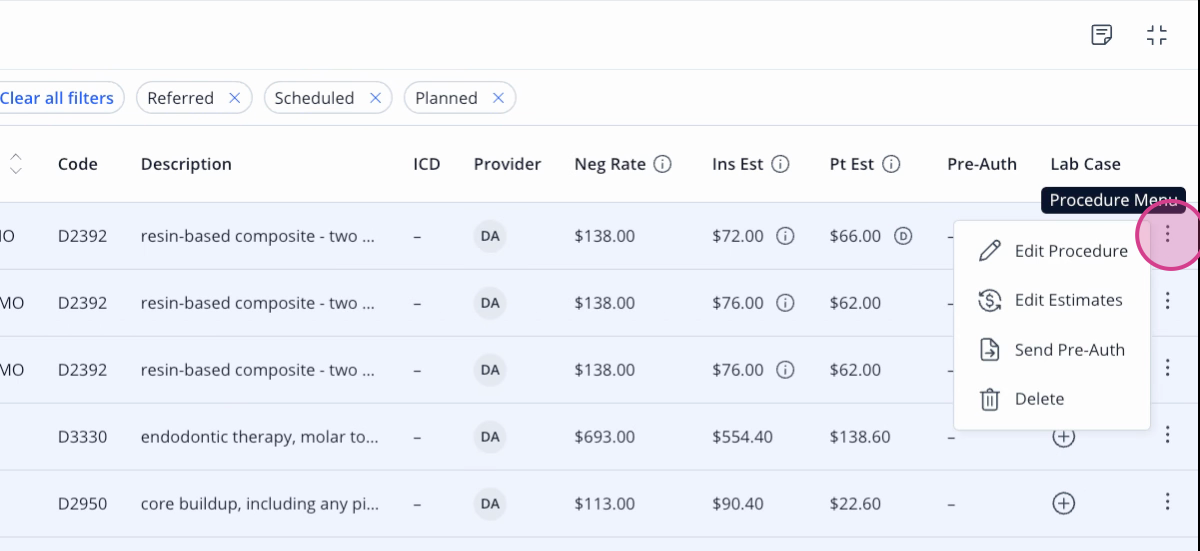Click endodontic therapy, molar description

click(x=260, y=437)
